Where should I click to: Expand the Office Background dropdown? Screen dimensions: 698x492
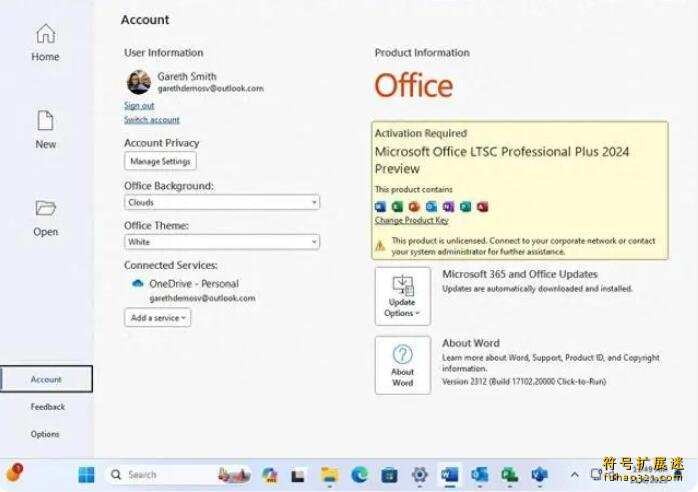tap(222, 202)
